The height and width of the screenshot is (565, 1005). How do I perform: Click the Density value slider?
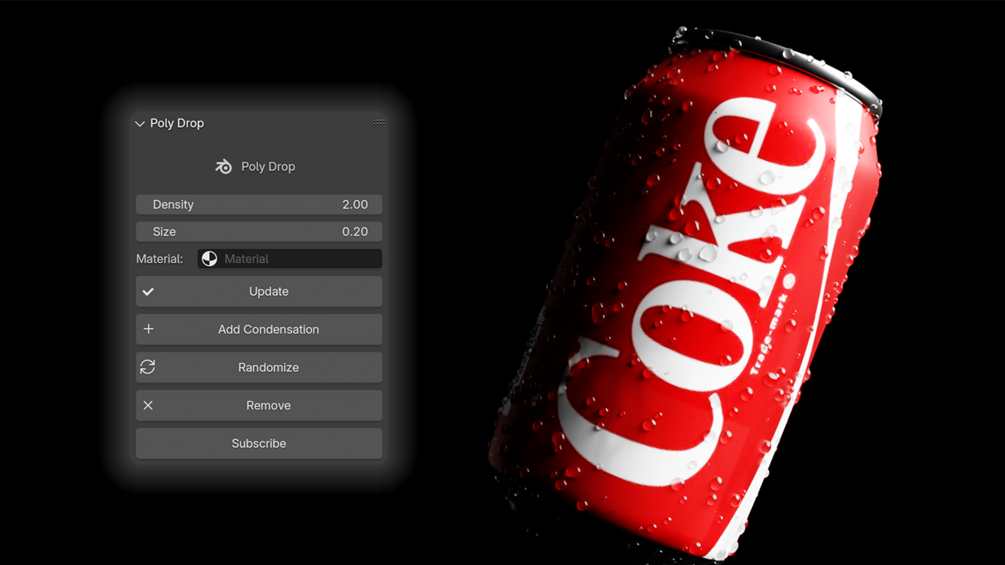[x=259, y=204]
